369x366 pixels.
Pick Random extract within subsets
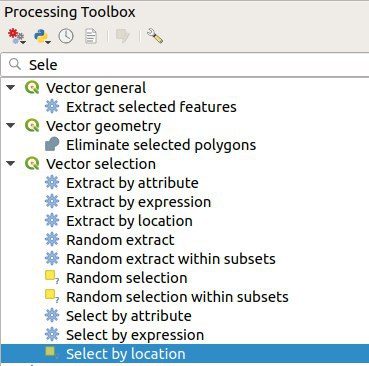coord(171,259)
